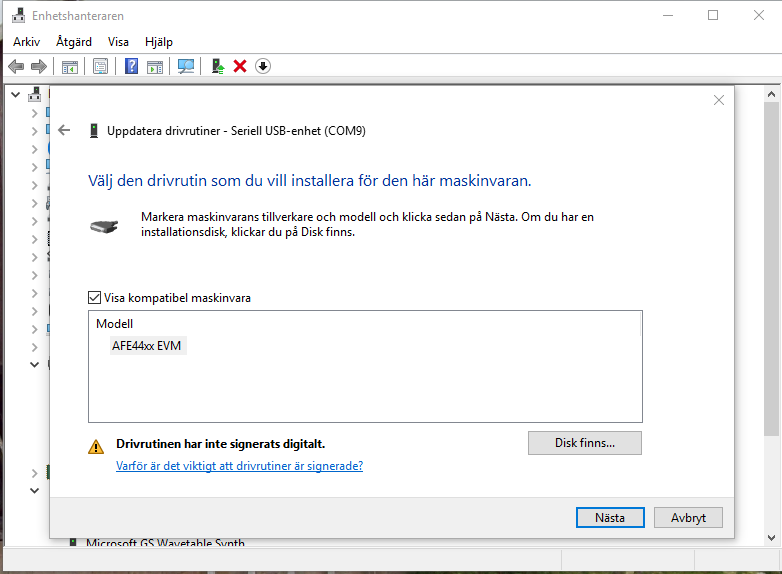Select Microsoft GS Wavetable Synth tree item

(165, 543)
